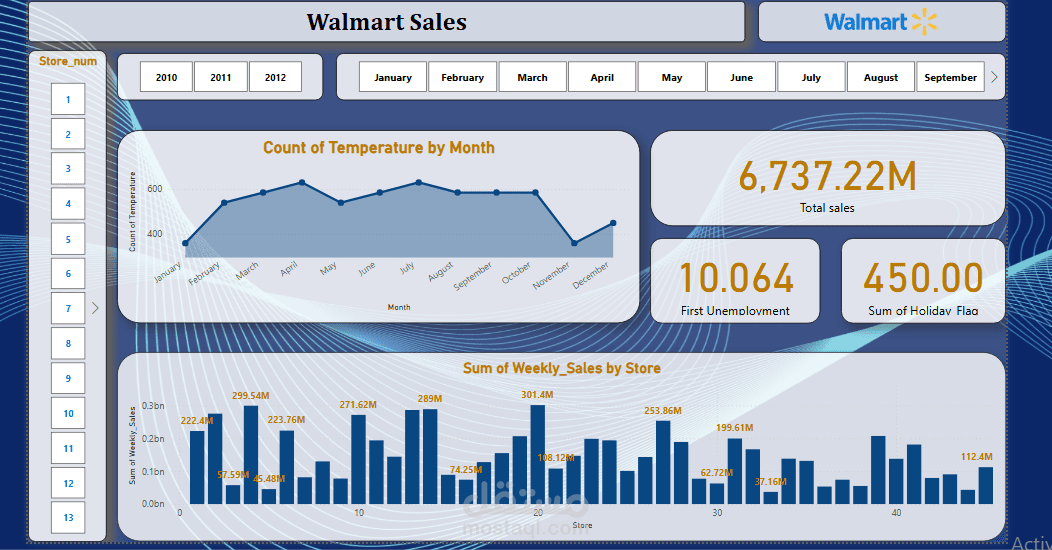Click the bar labeled 299.54M
The image size is (1052, 550).
251,455
